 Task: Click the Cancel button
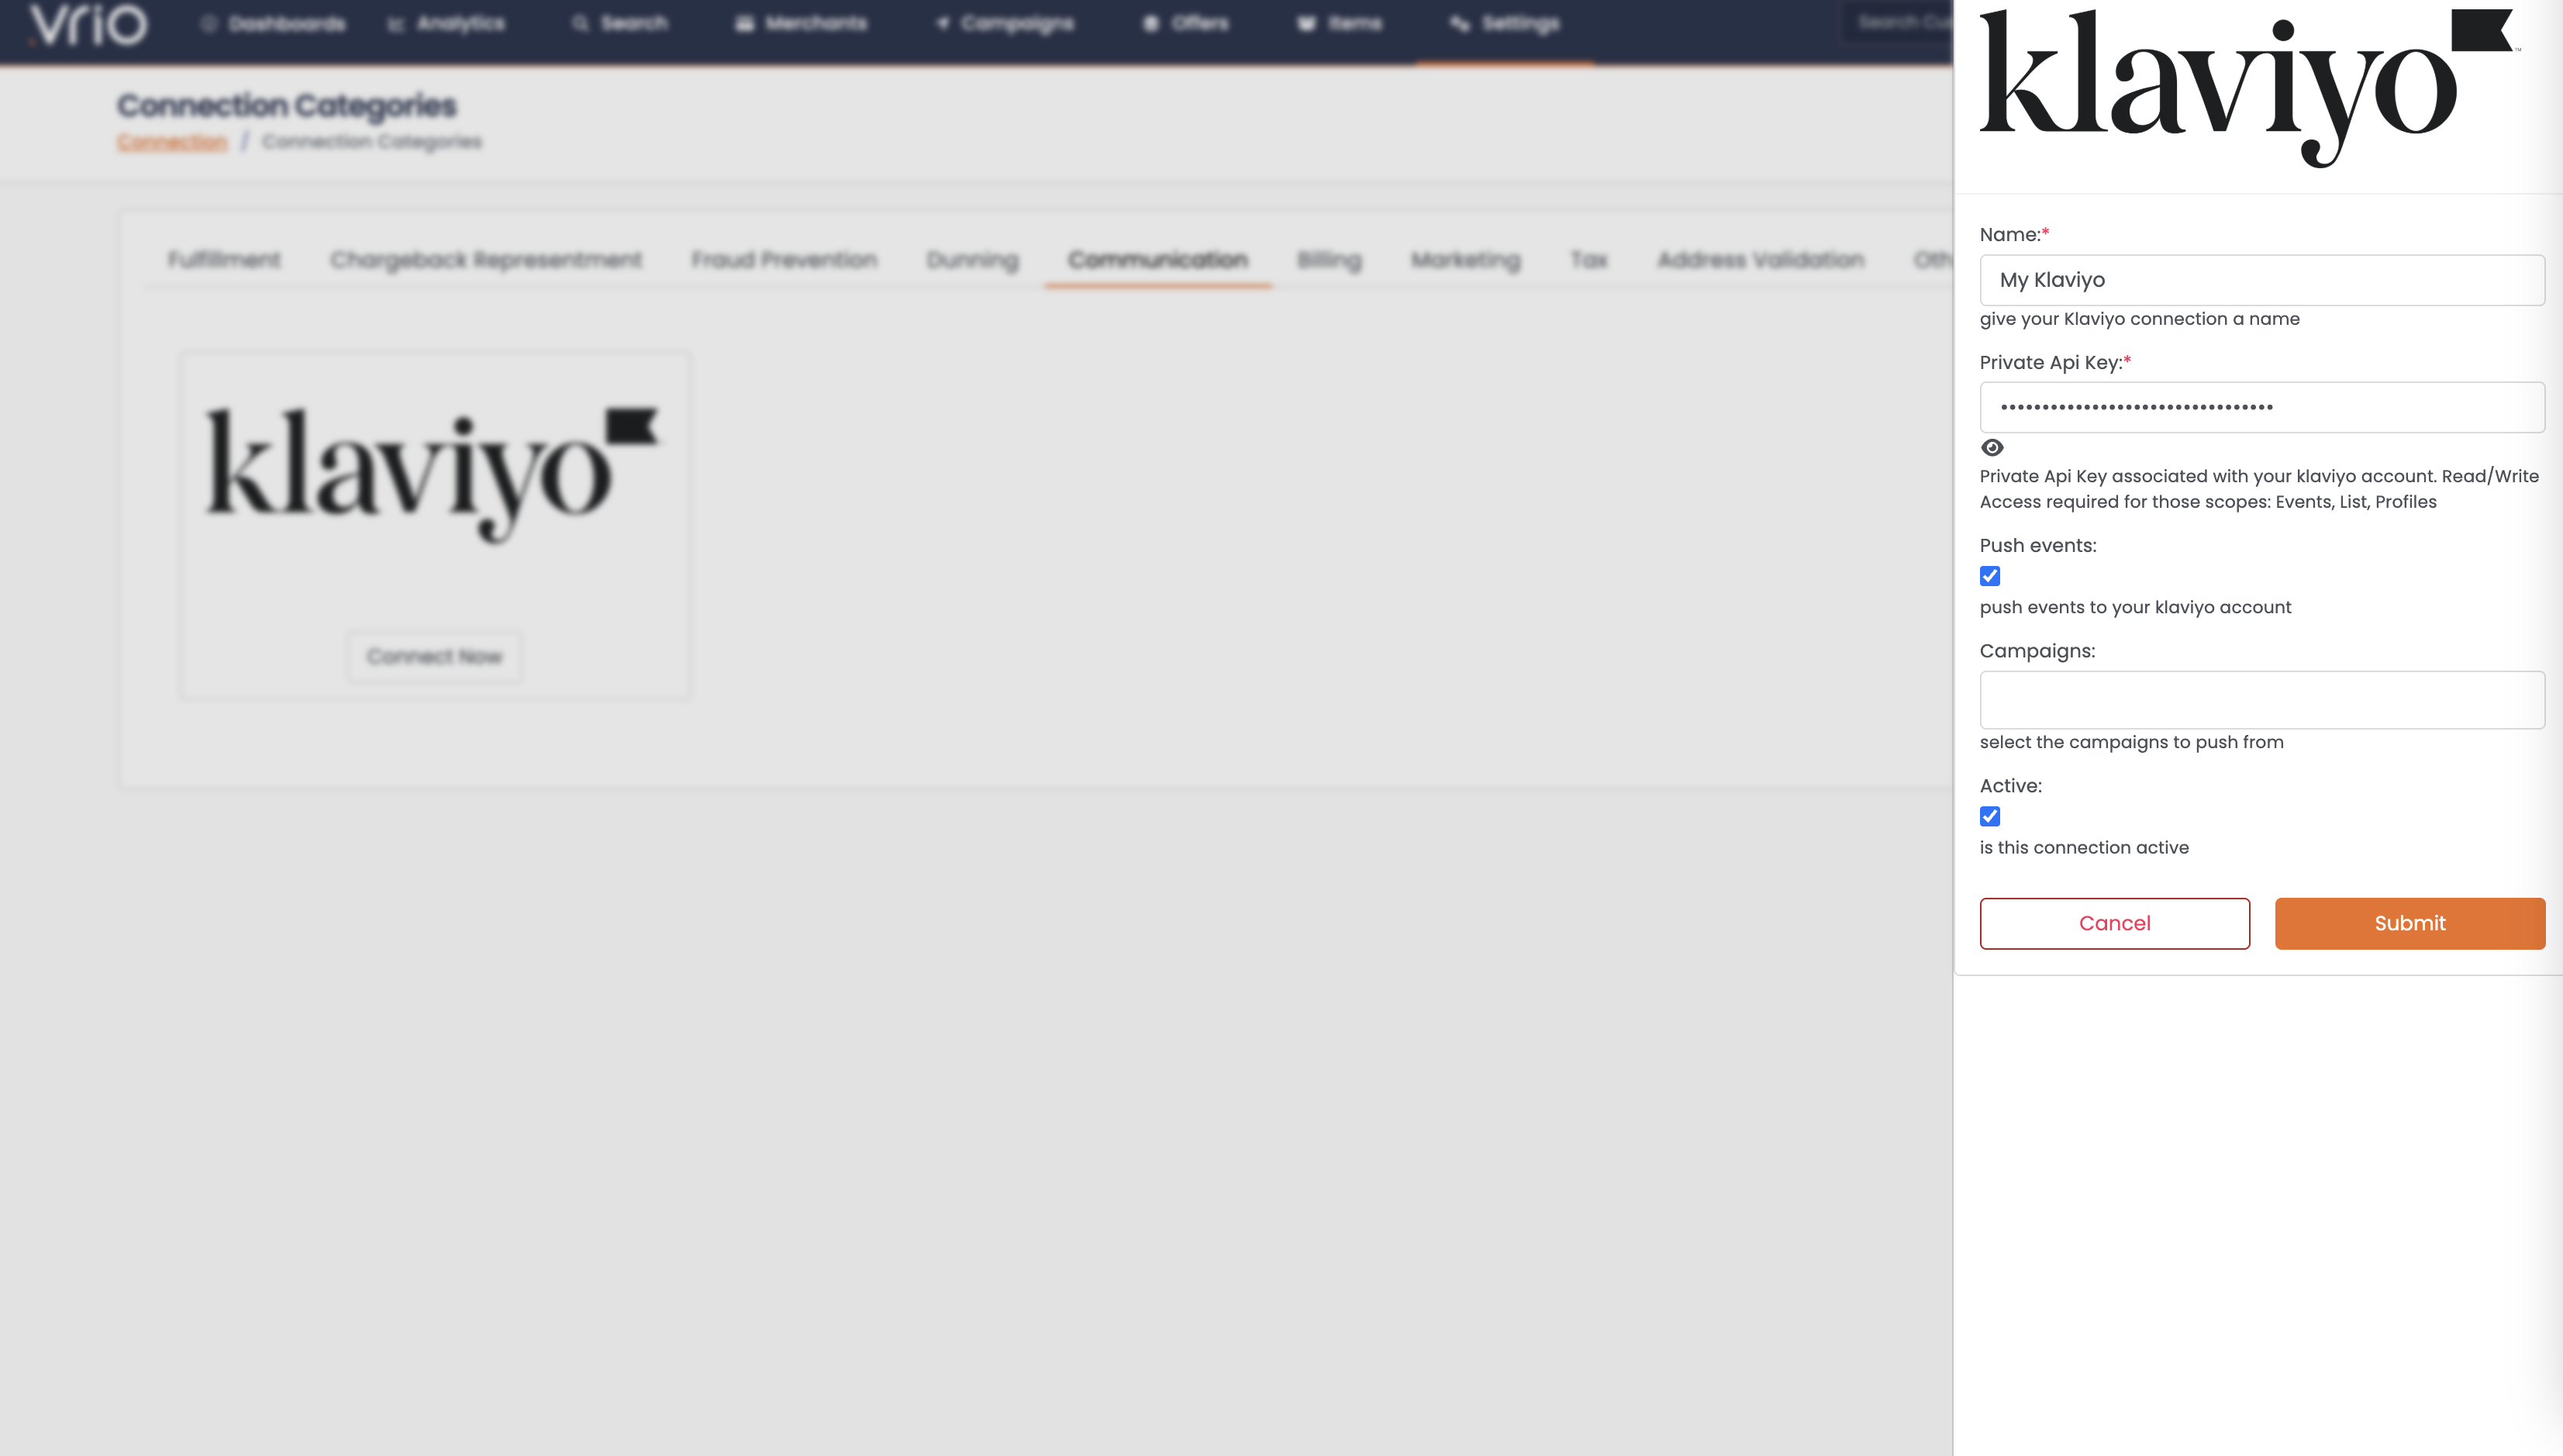click(x=2114, y=923)
